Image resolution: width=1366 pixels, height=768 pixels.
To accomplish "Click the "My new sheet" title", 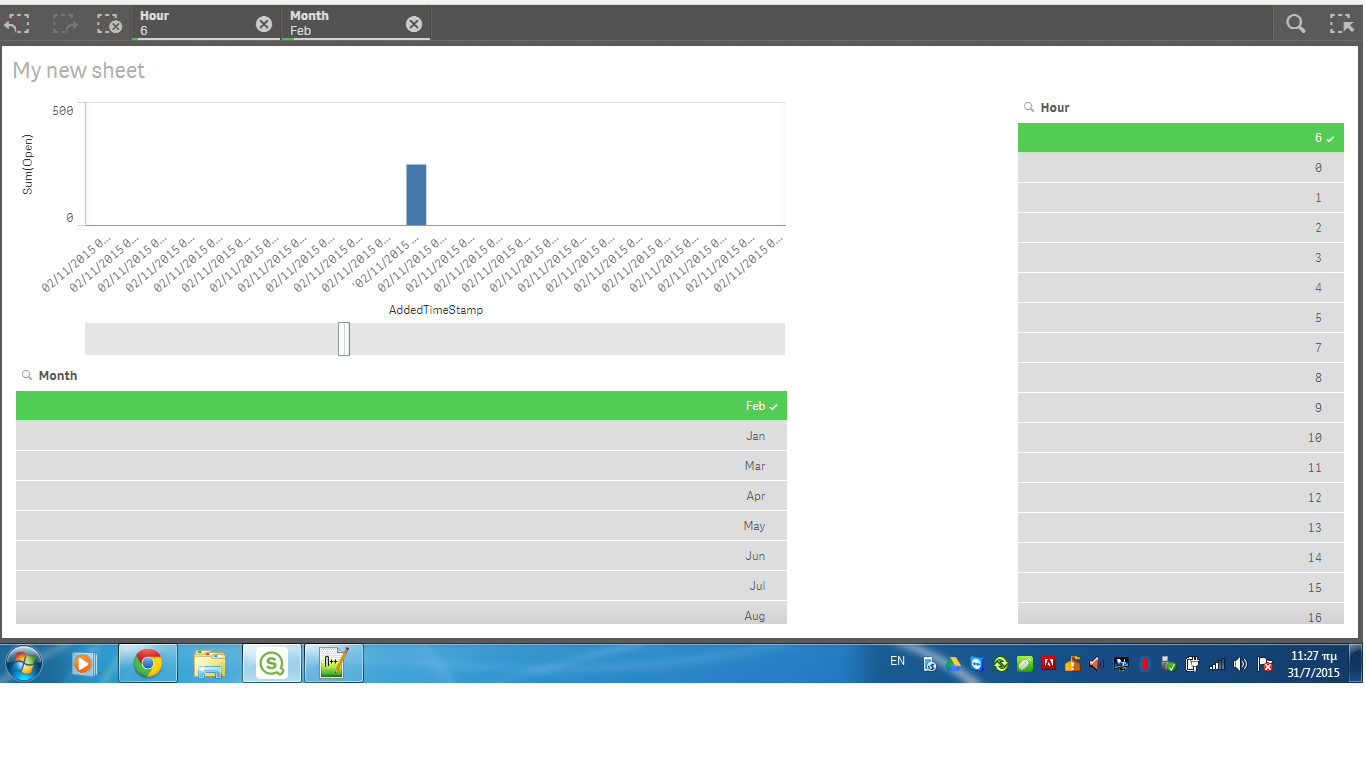I will 79,71.
